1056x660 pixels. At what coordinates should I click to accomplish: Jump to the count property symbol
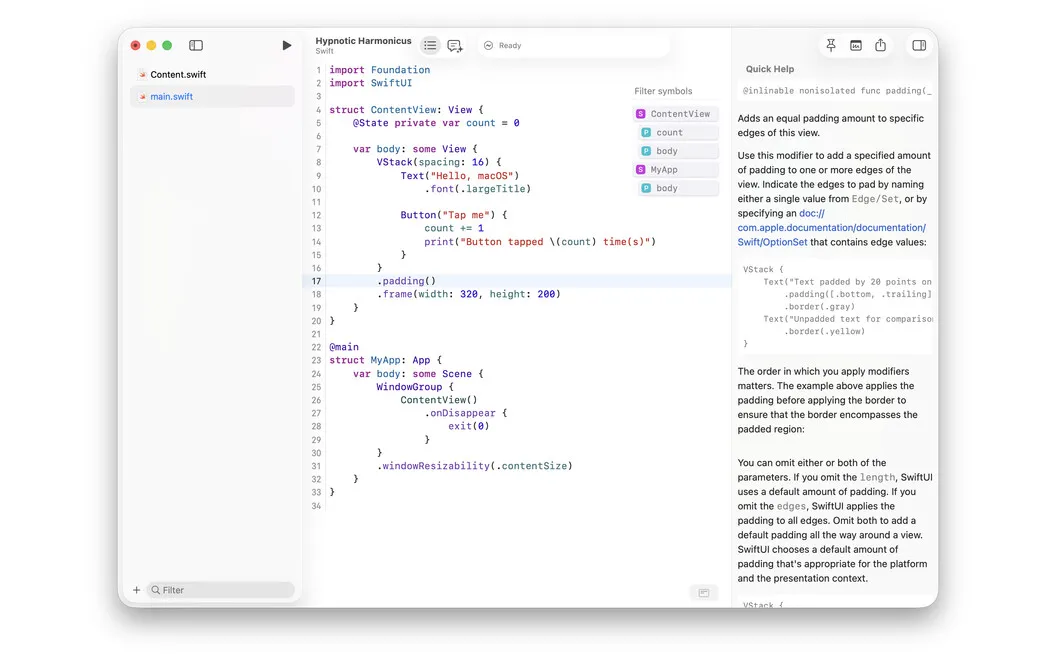(x=678, y=133)
